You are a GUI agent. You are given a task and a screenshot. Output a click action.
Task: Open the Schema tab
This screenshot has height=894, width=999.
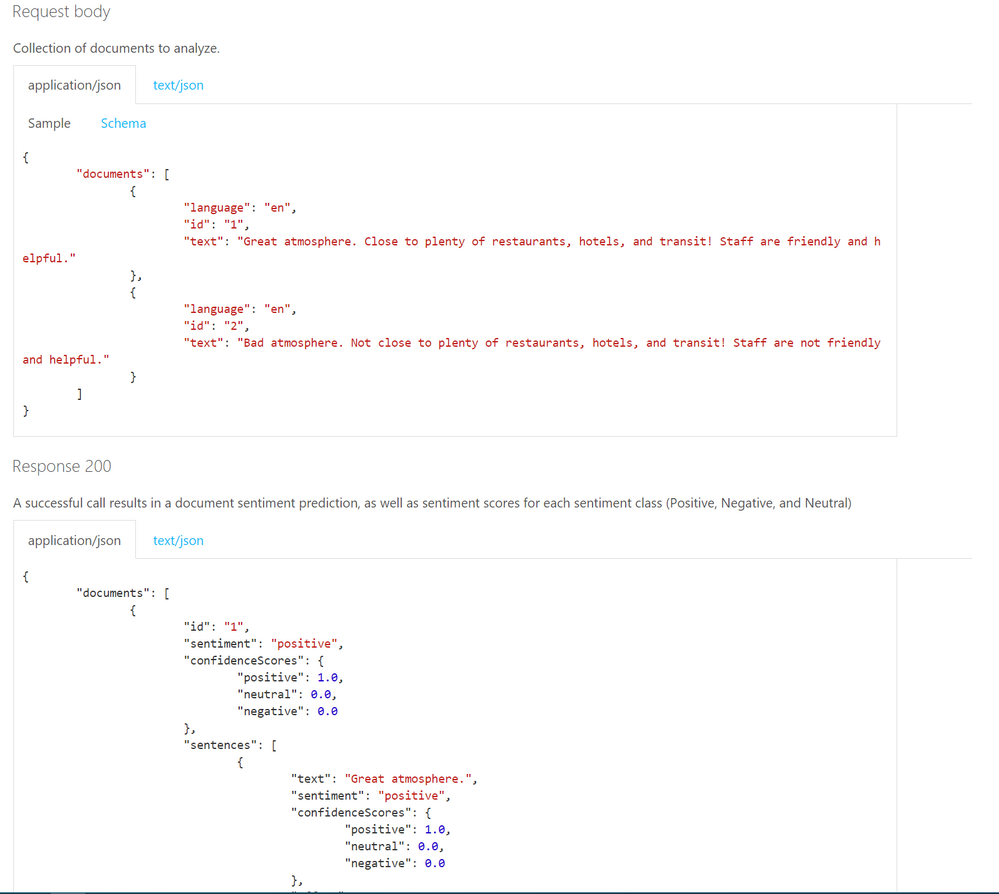(x=124, y=124)
